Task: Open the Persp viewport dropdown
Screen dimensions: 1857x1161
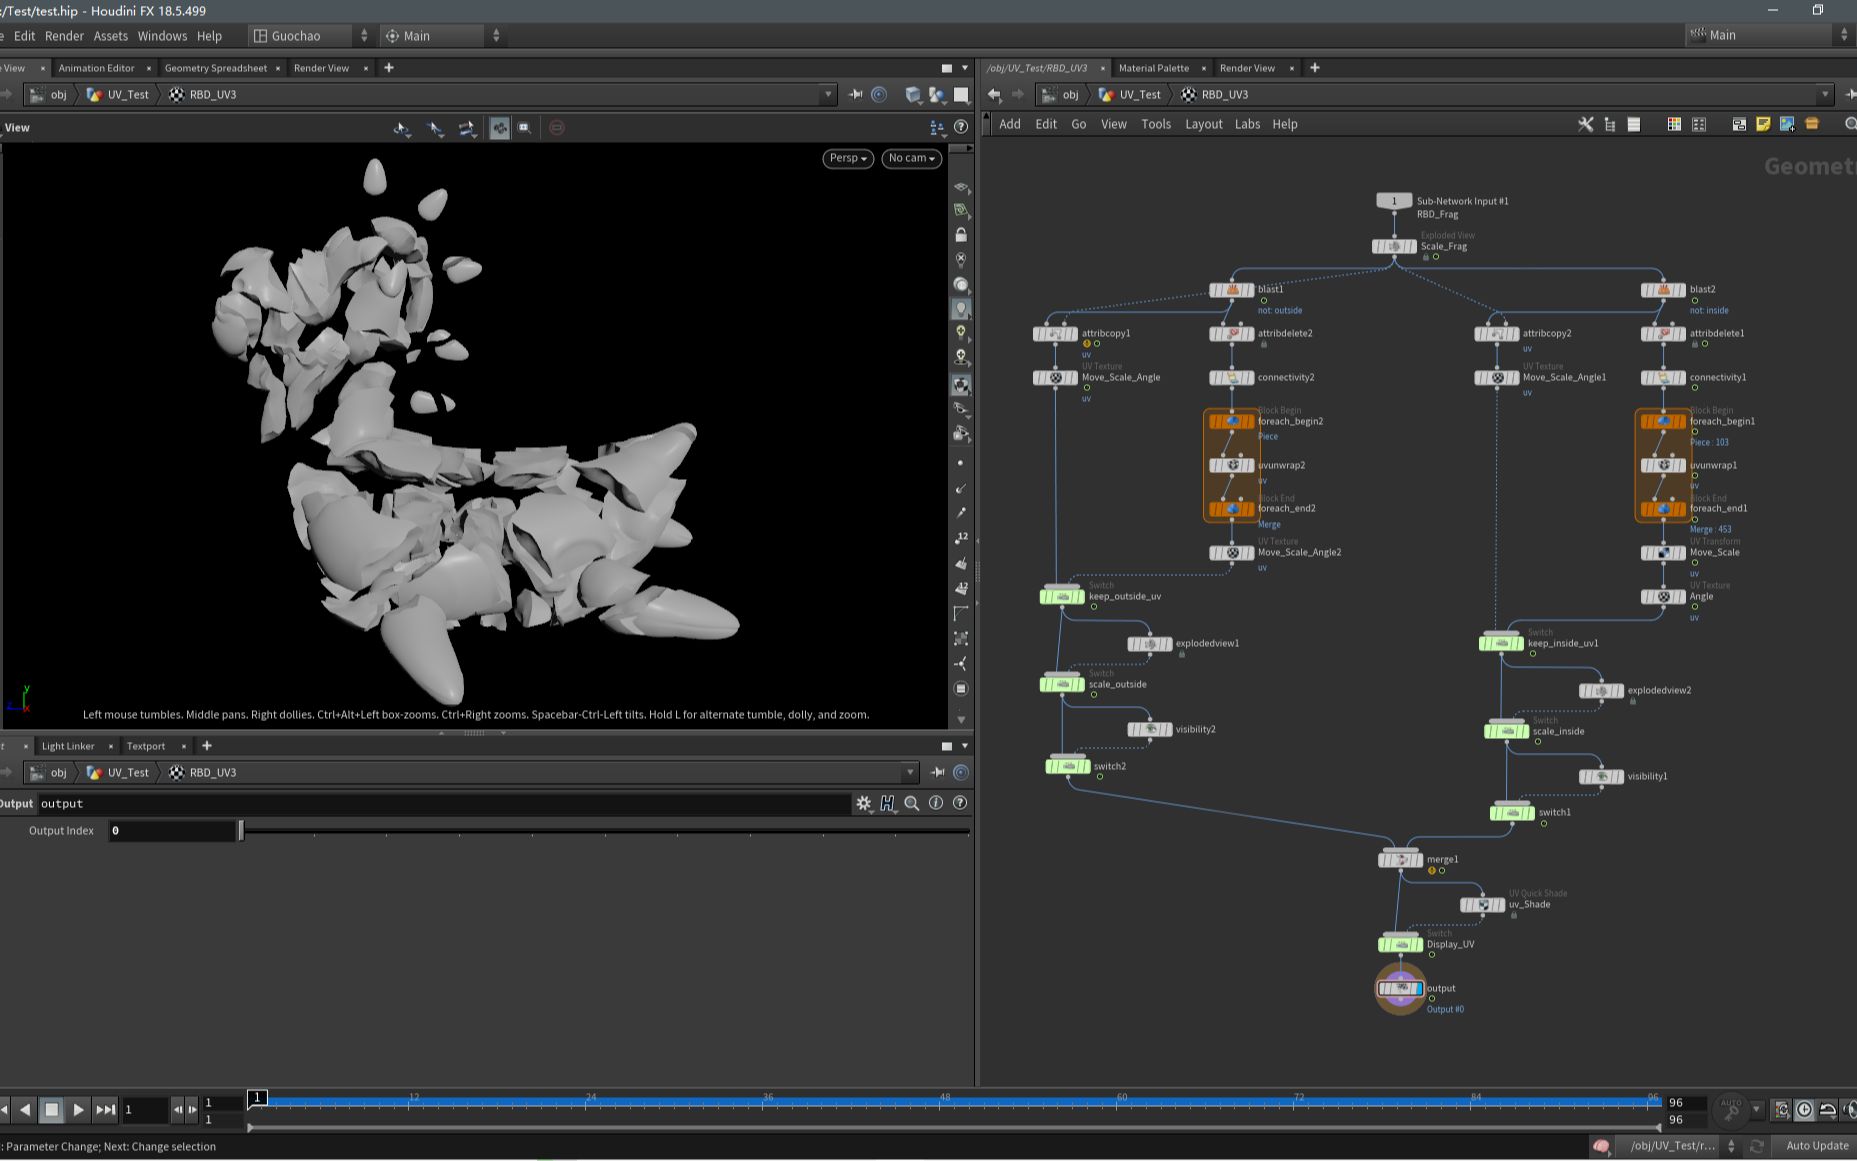Action: (848, 158)
